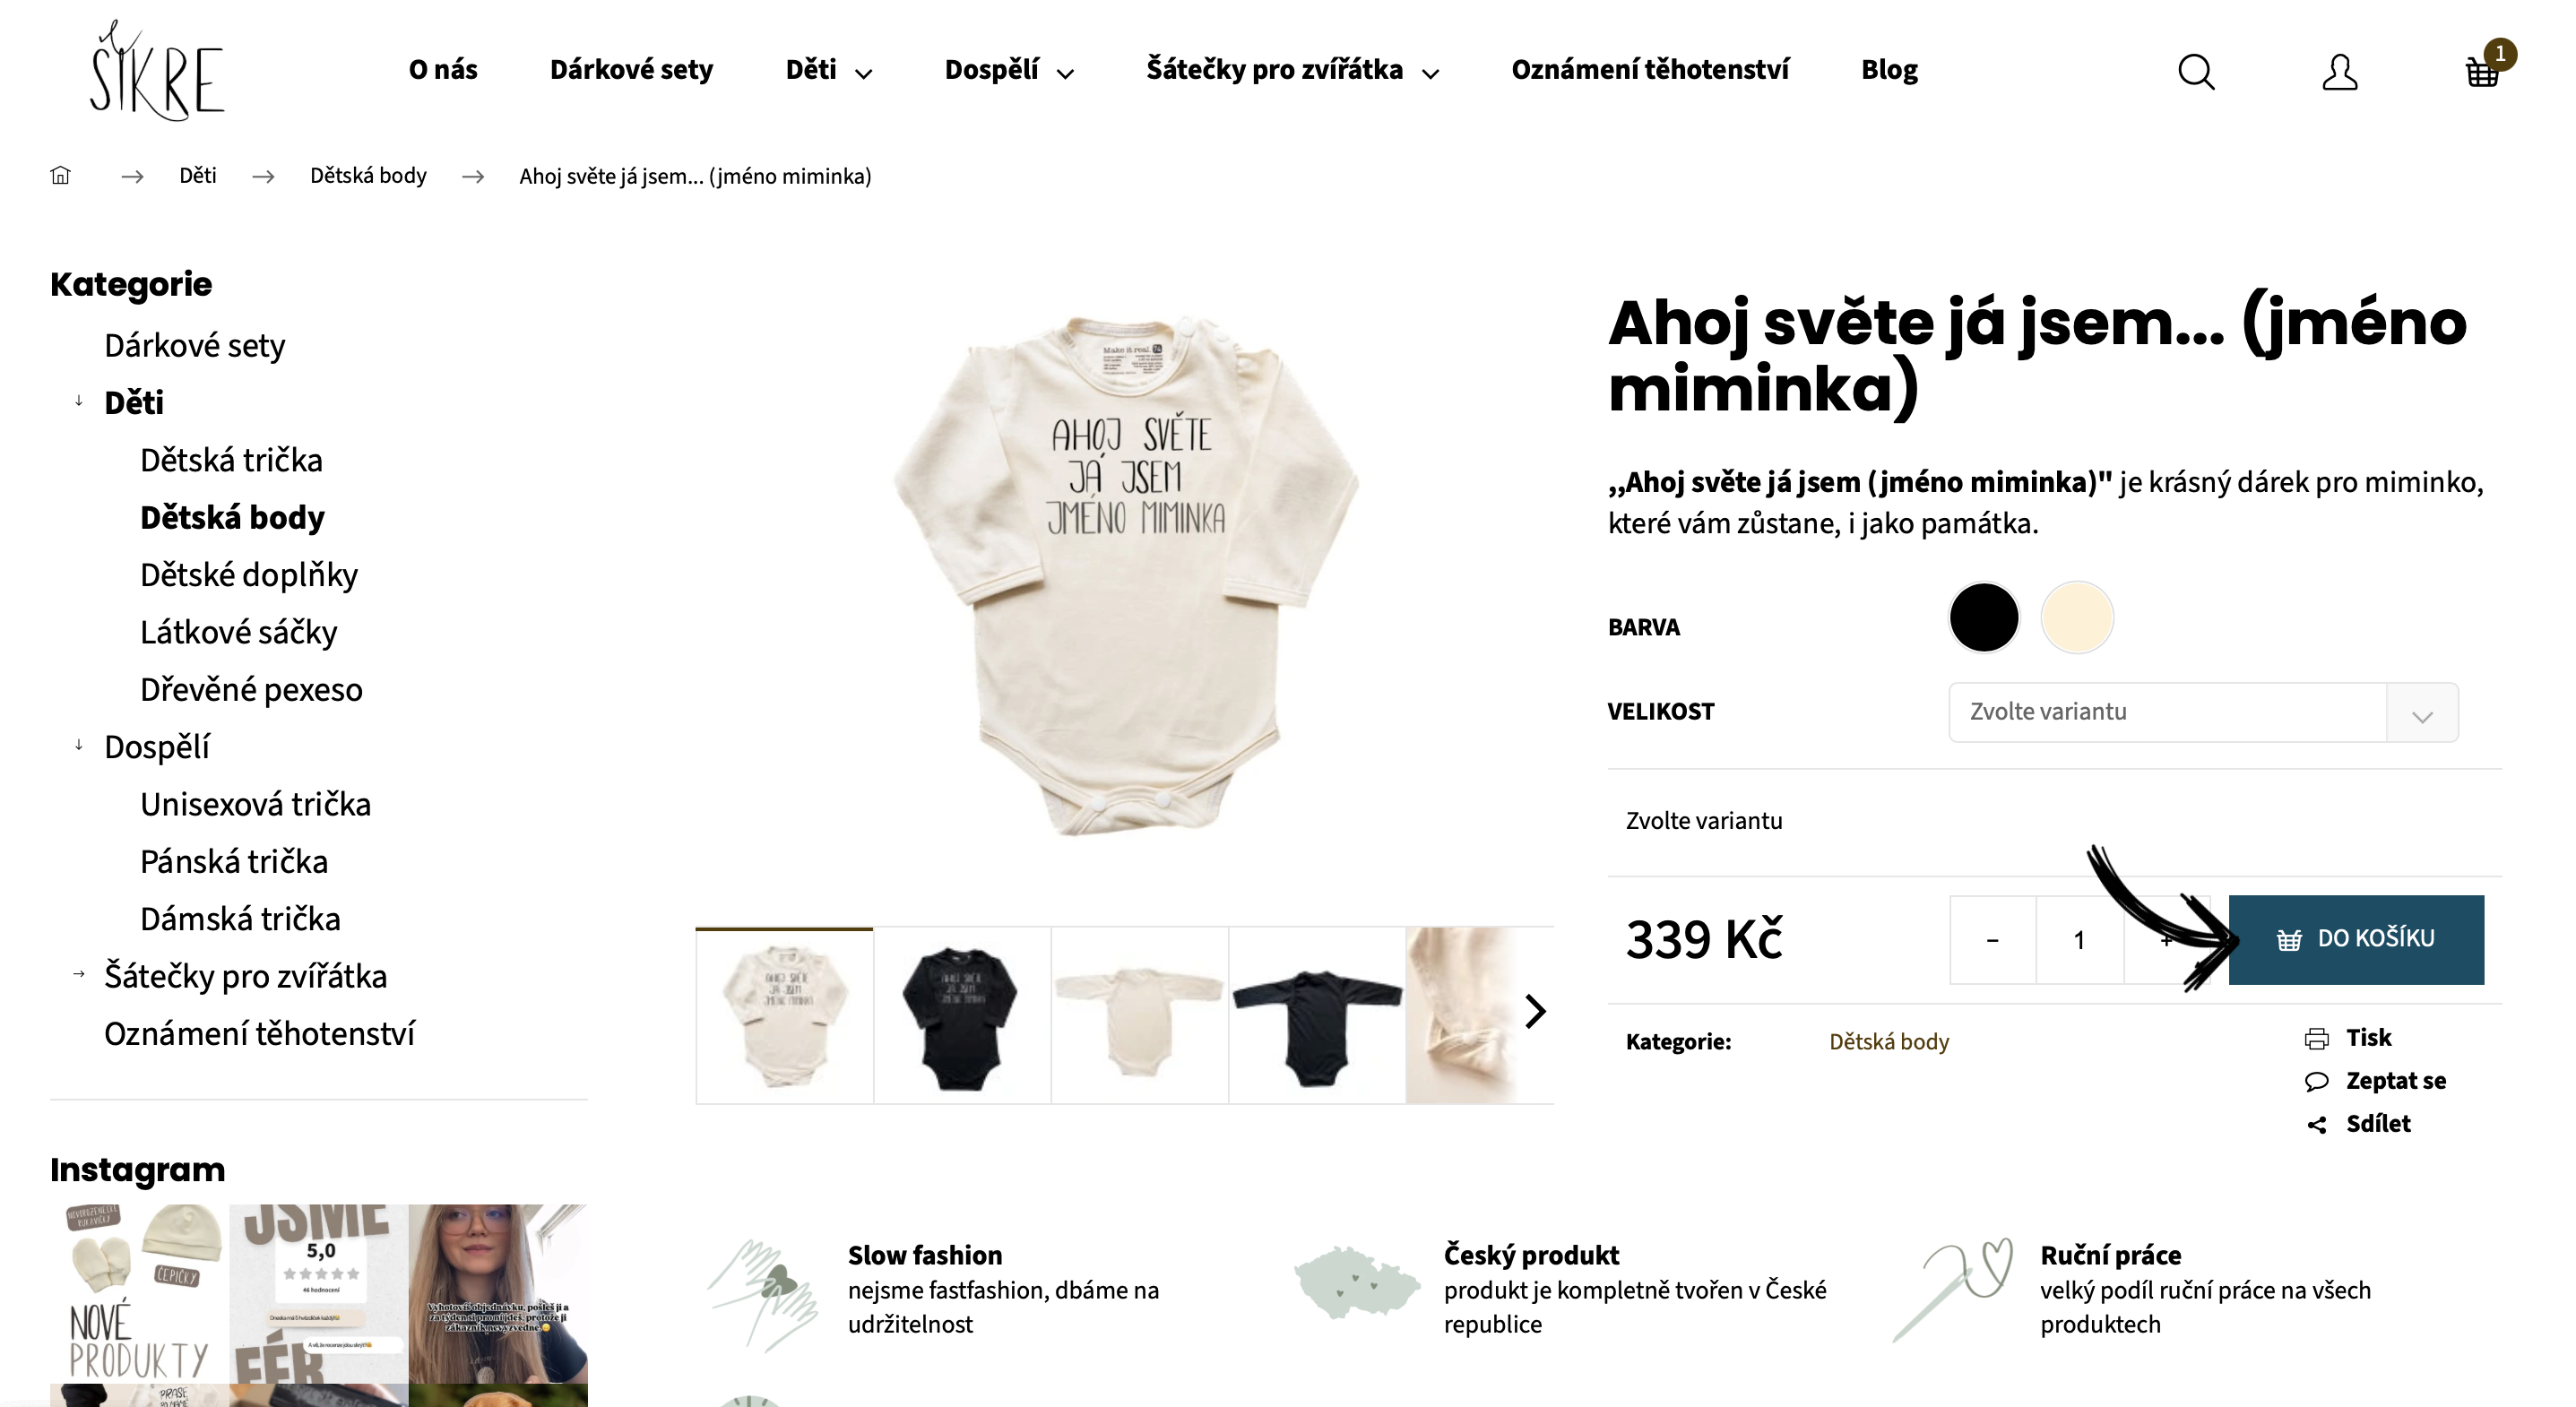
Task: Select the cream color swatch
Action: (2077, 617)
